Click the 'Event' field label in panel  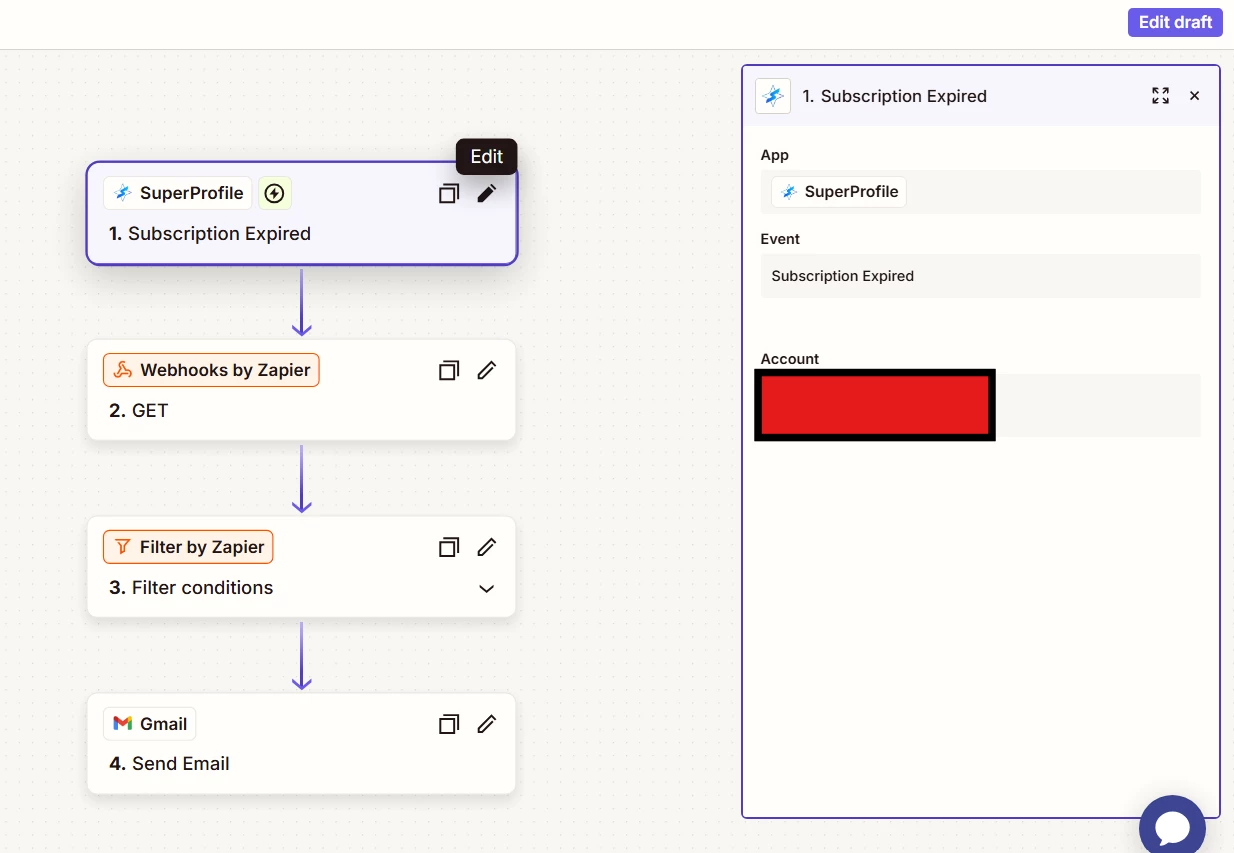point(780,239)
